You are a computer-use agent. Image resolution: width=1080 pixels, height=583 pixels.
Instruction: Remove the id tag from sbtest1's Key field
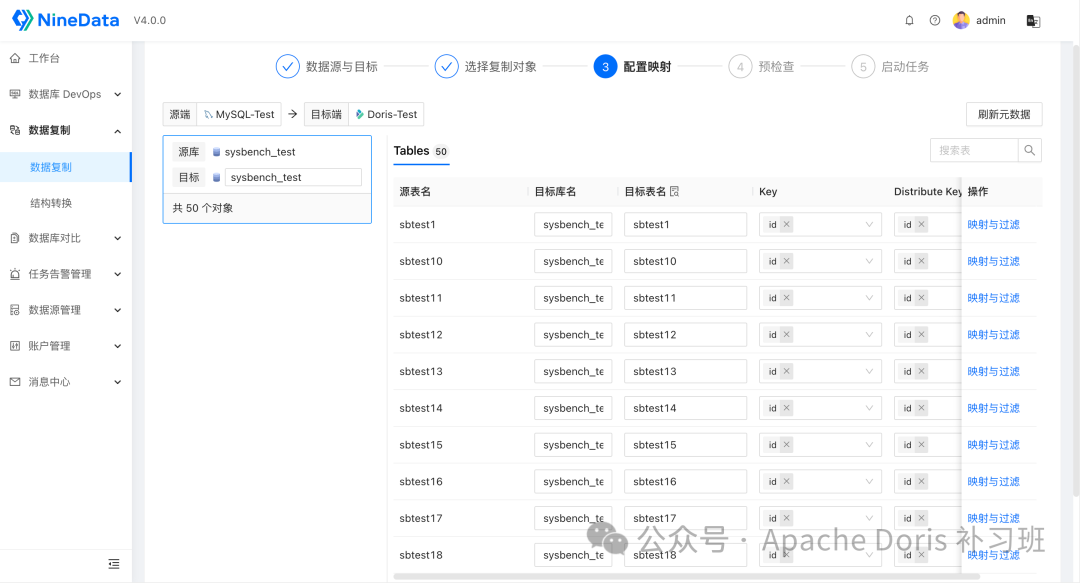click(789, 224)
